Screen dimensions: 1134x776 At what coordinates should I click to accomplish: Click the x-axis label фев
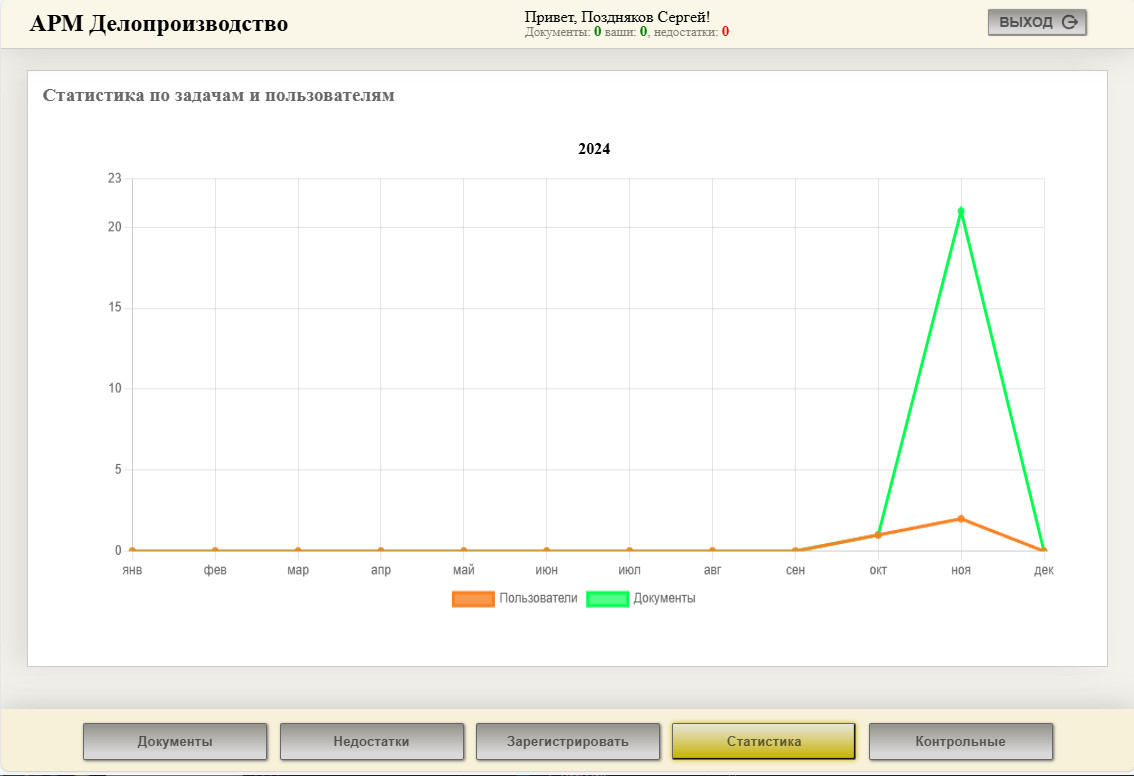point(215,570)
